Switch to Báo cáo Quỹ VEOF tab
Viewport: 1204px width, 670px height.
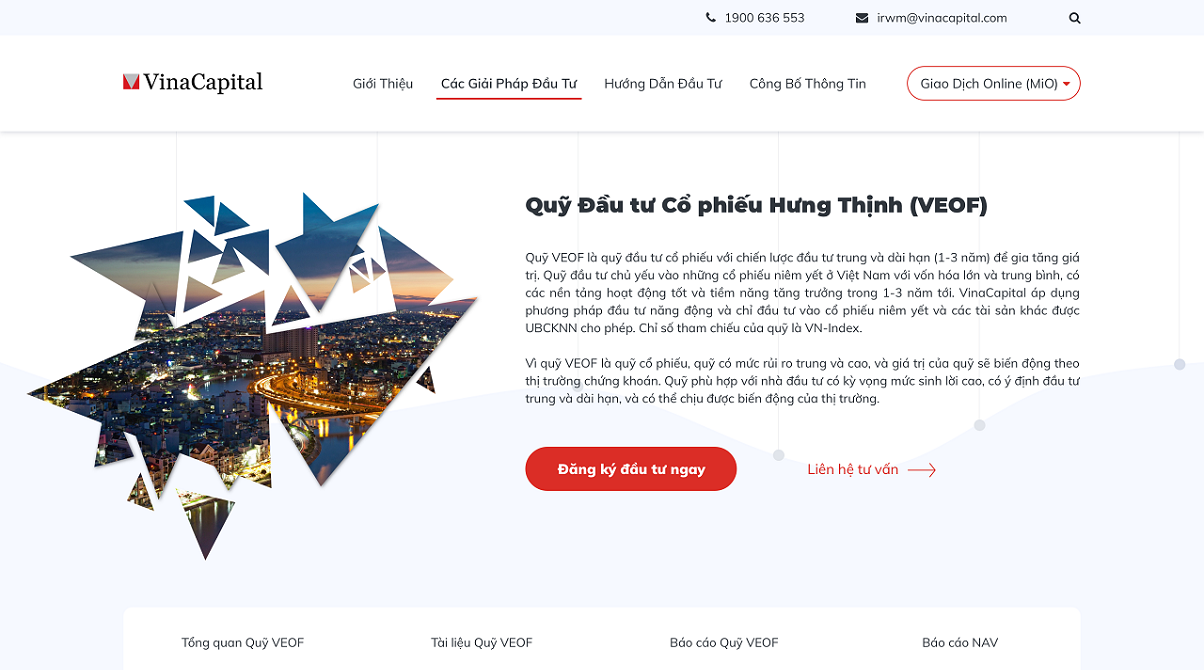pyautogui.click(x=724, y=642)
